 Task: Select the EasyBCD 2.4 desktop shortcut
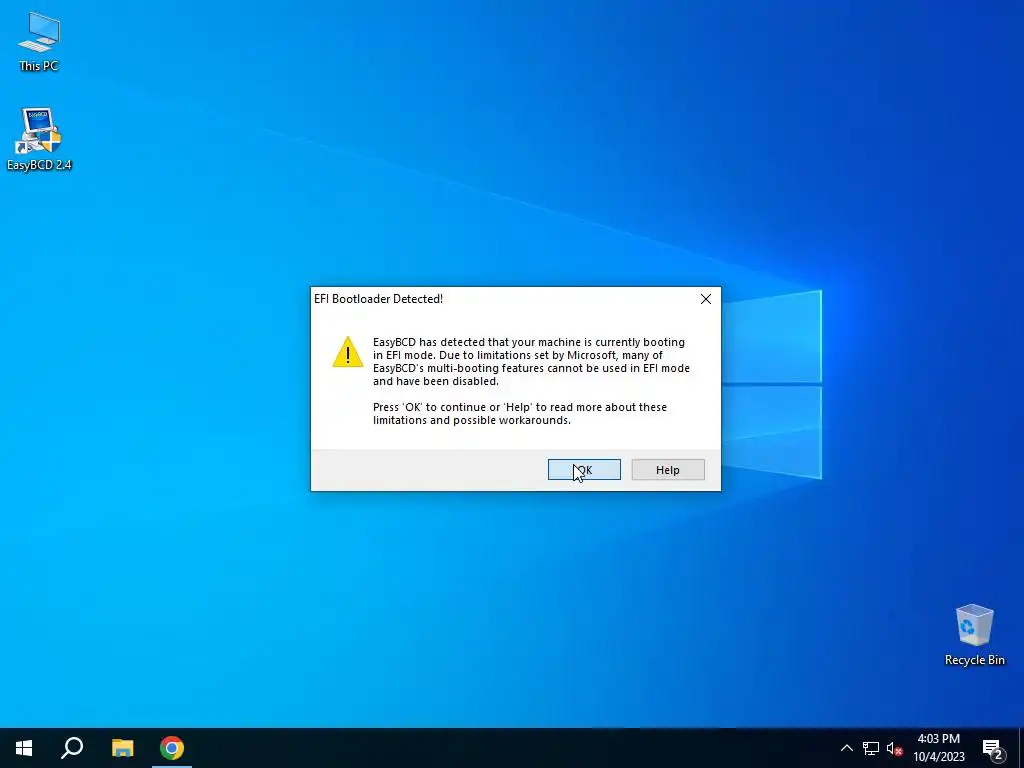pos(39,139)
